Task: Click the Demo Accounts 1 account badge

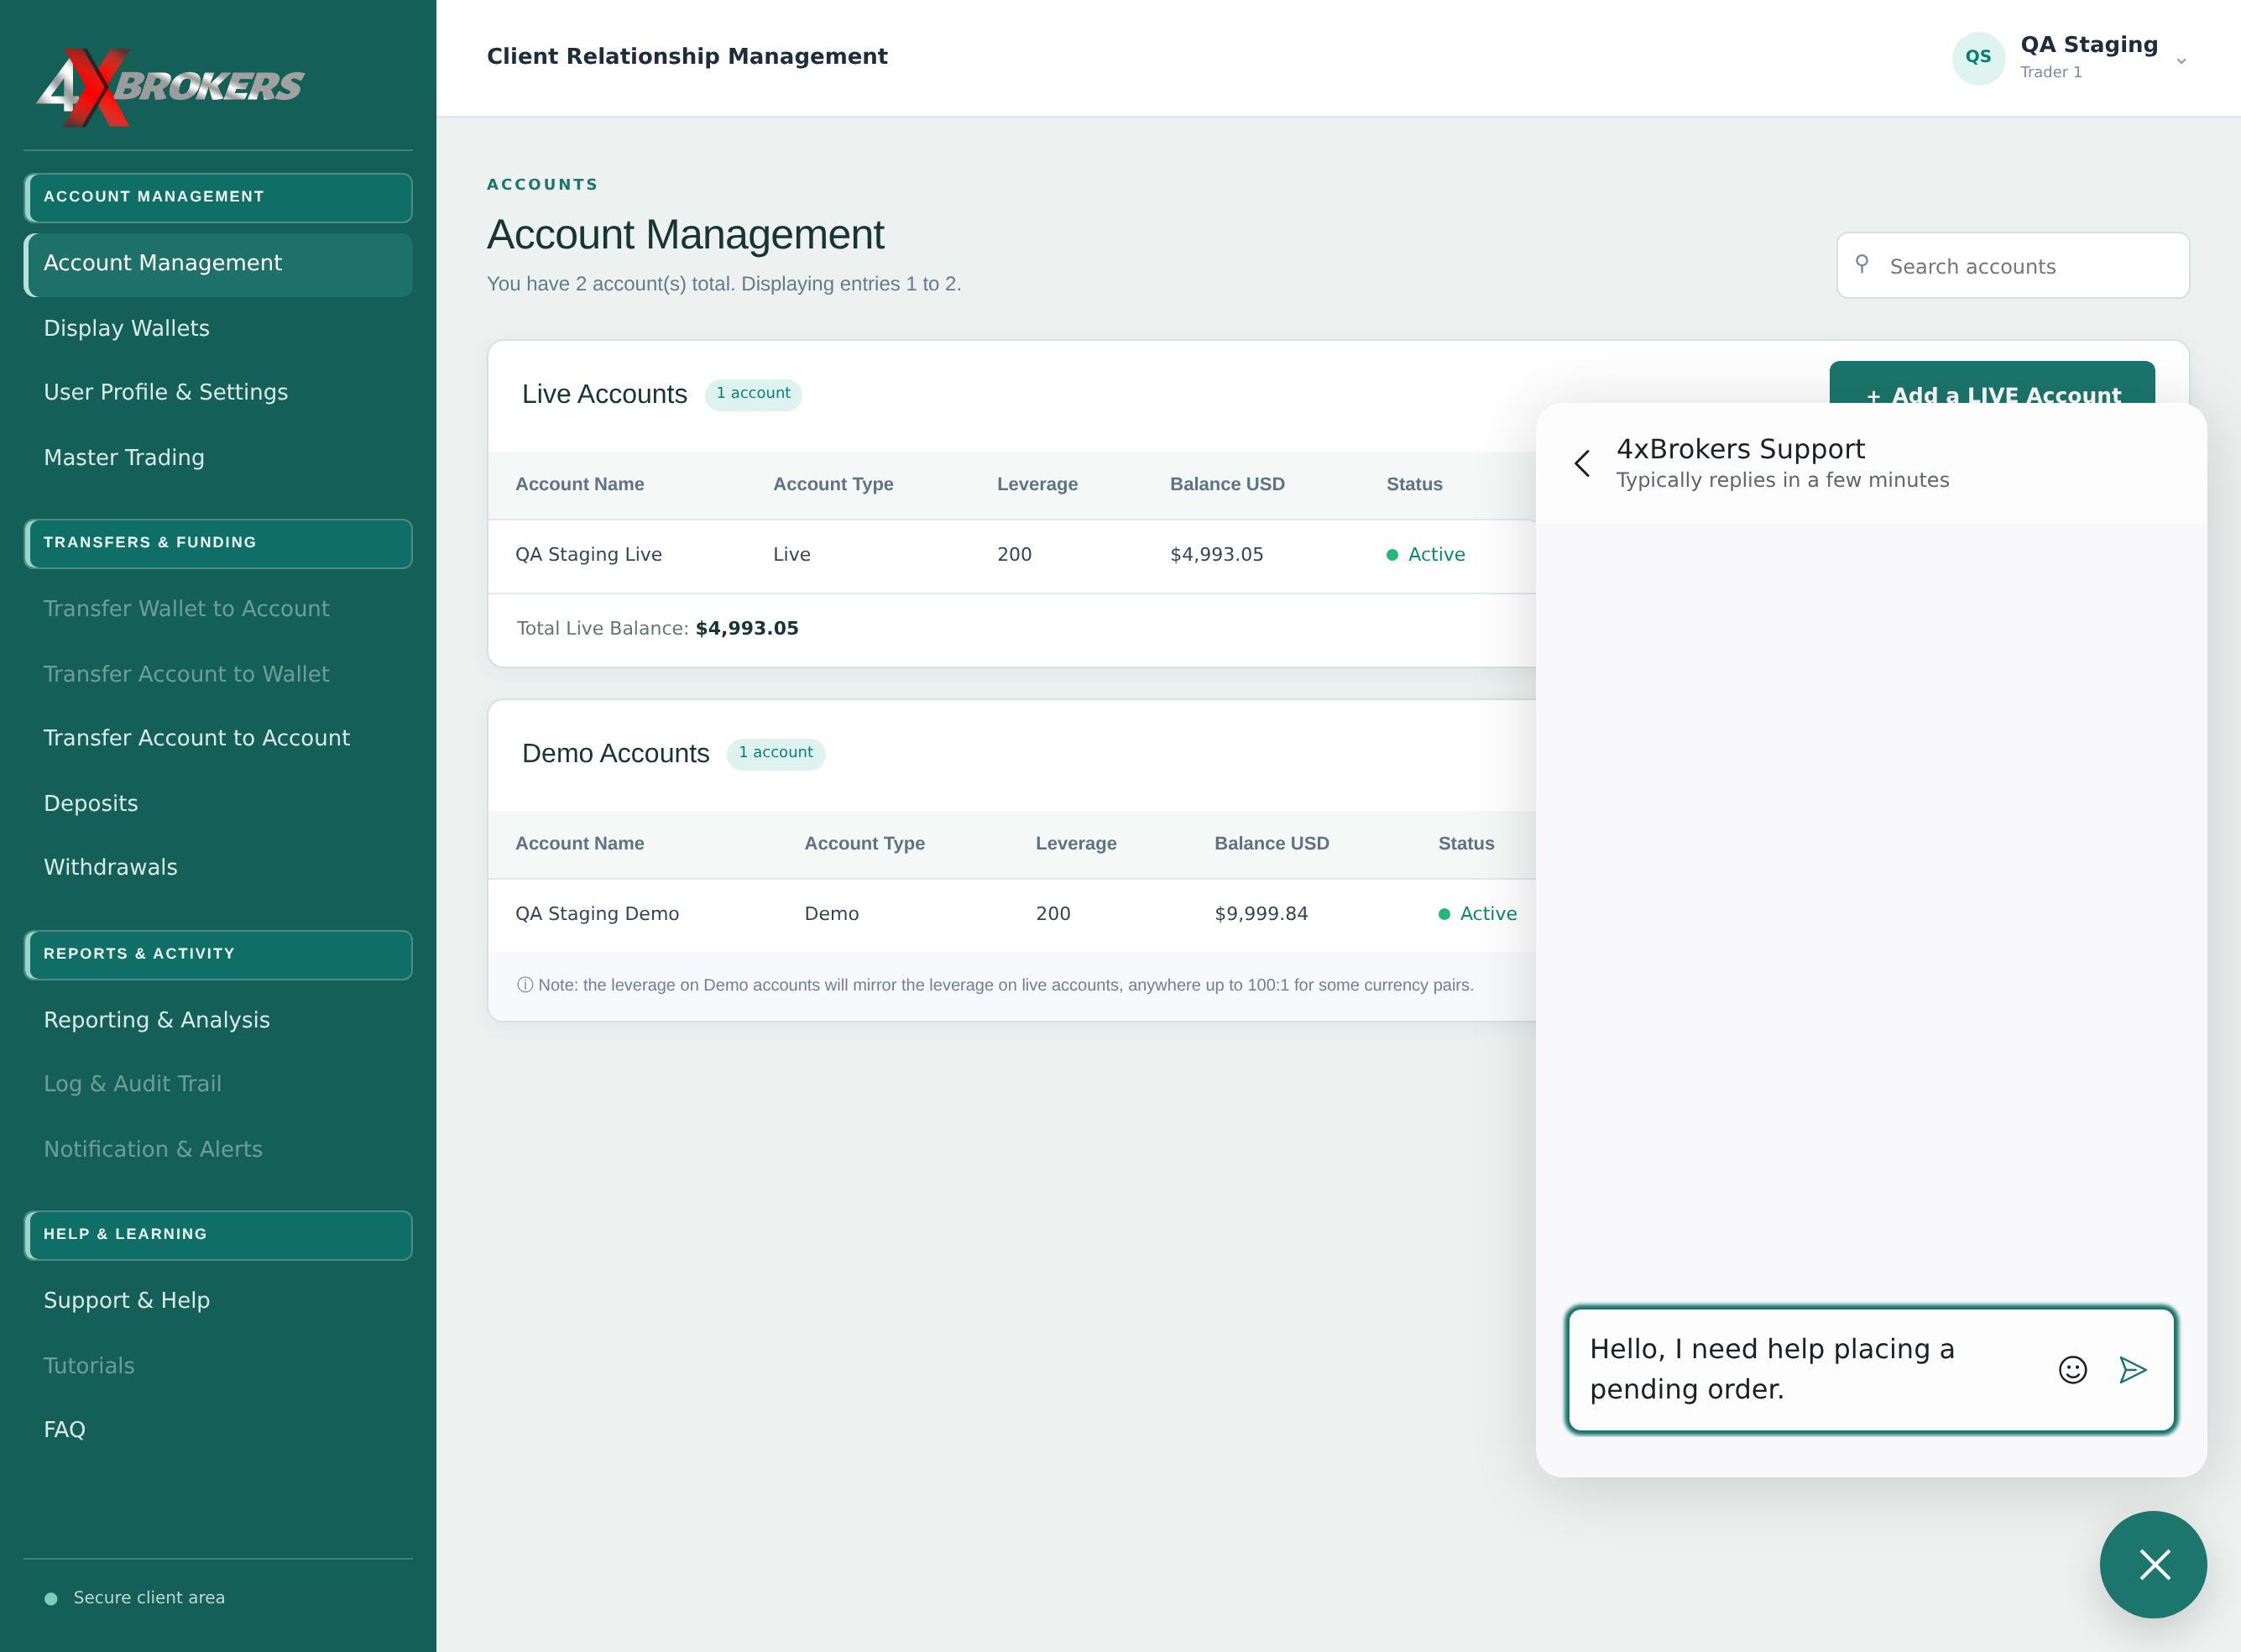Action: (776, 753)
